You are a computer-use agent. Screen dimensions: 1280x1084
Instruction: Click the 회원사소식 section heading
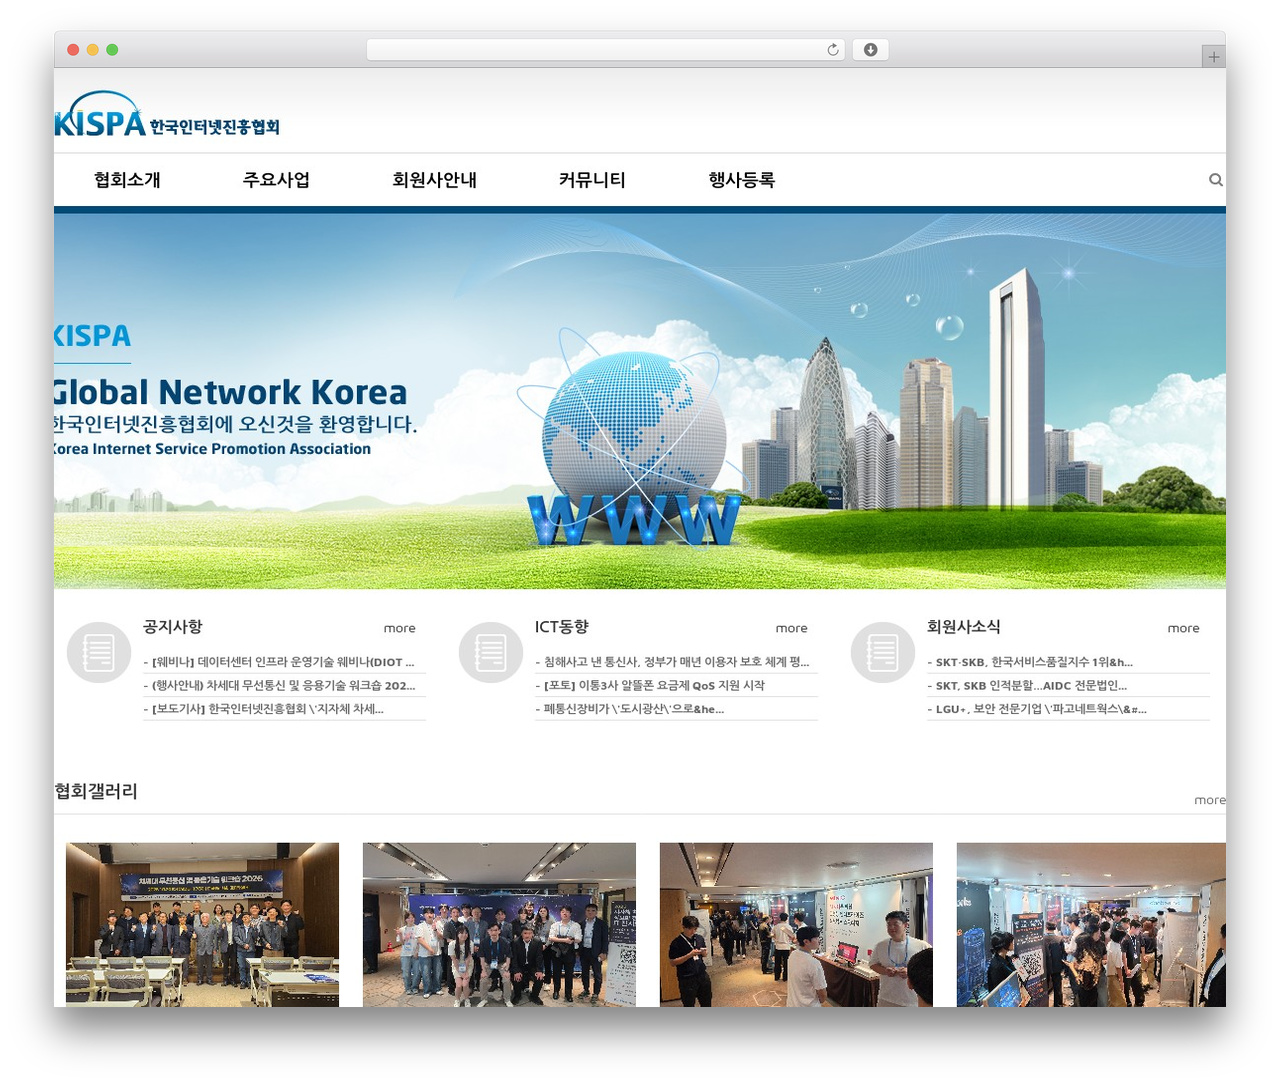click(x=963, y=627)
